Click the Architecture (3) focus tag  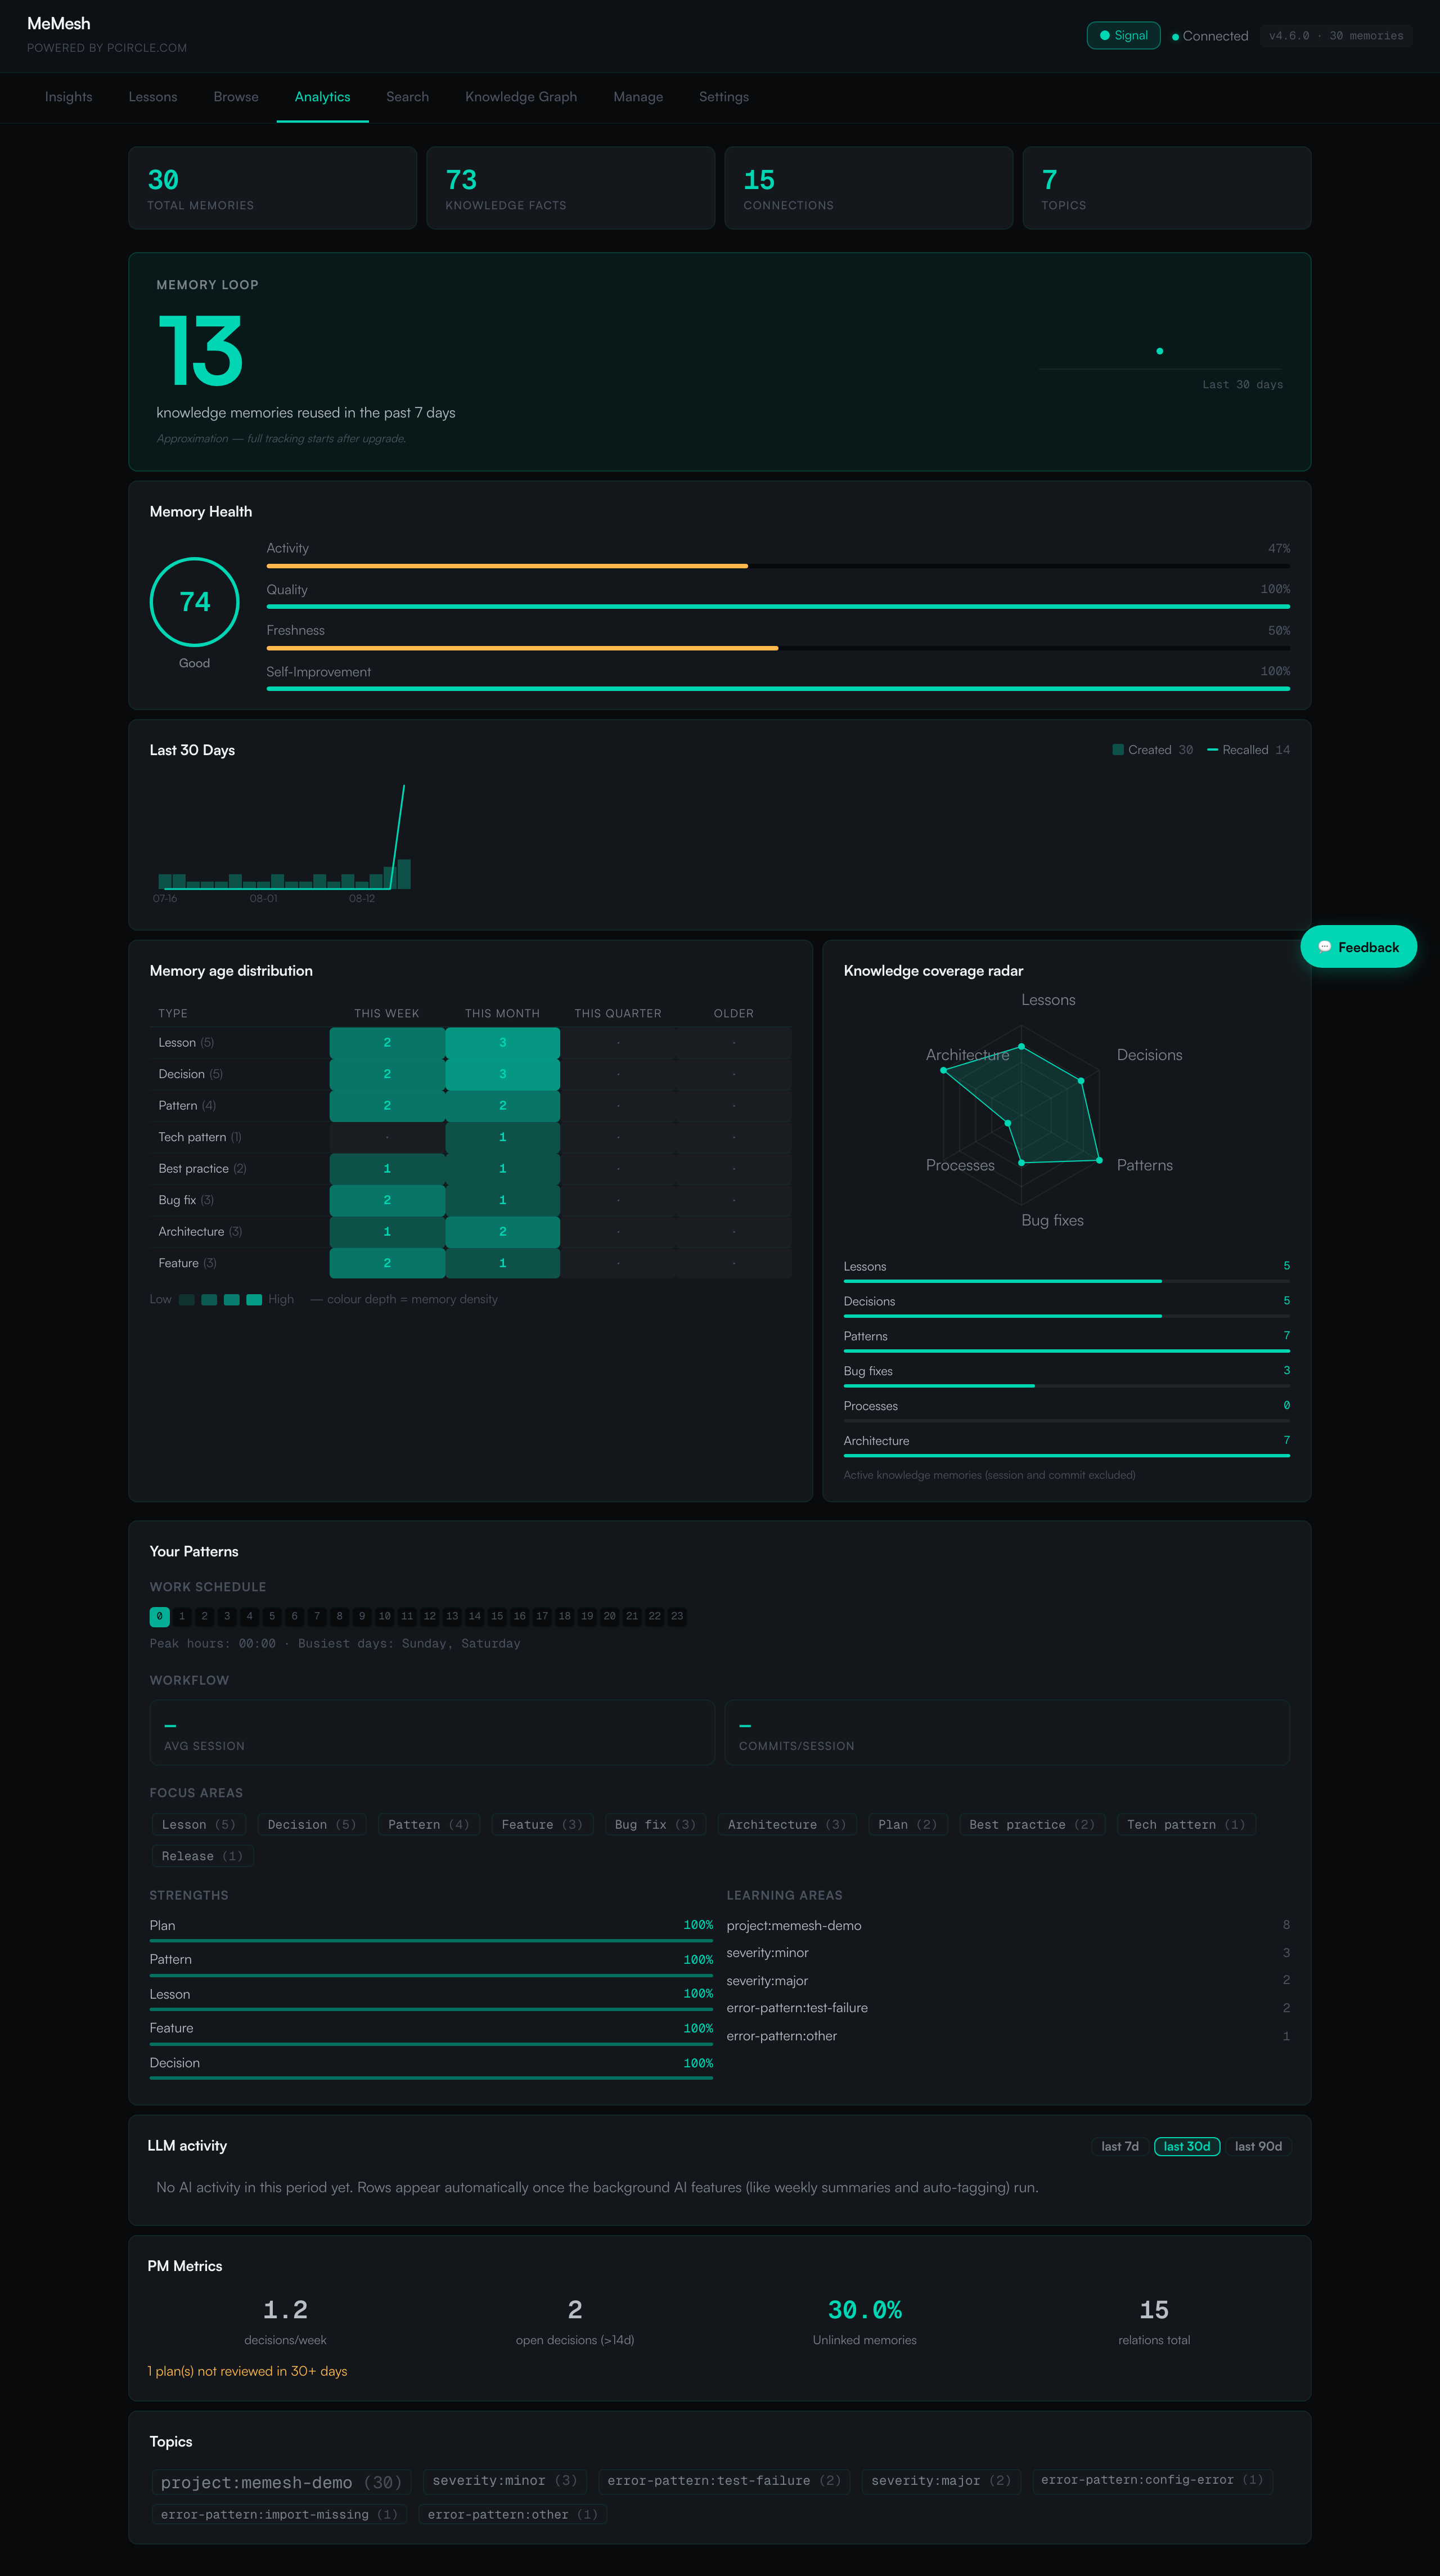[x=787, y=1825]
